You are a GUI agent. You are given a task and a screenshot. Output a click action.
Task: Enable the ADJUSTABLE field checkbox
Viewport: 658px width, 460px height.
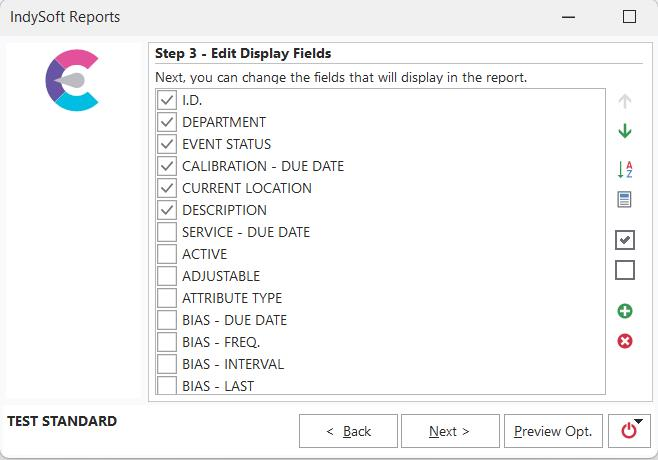point(167,276)
